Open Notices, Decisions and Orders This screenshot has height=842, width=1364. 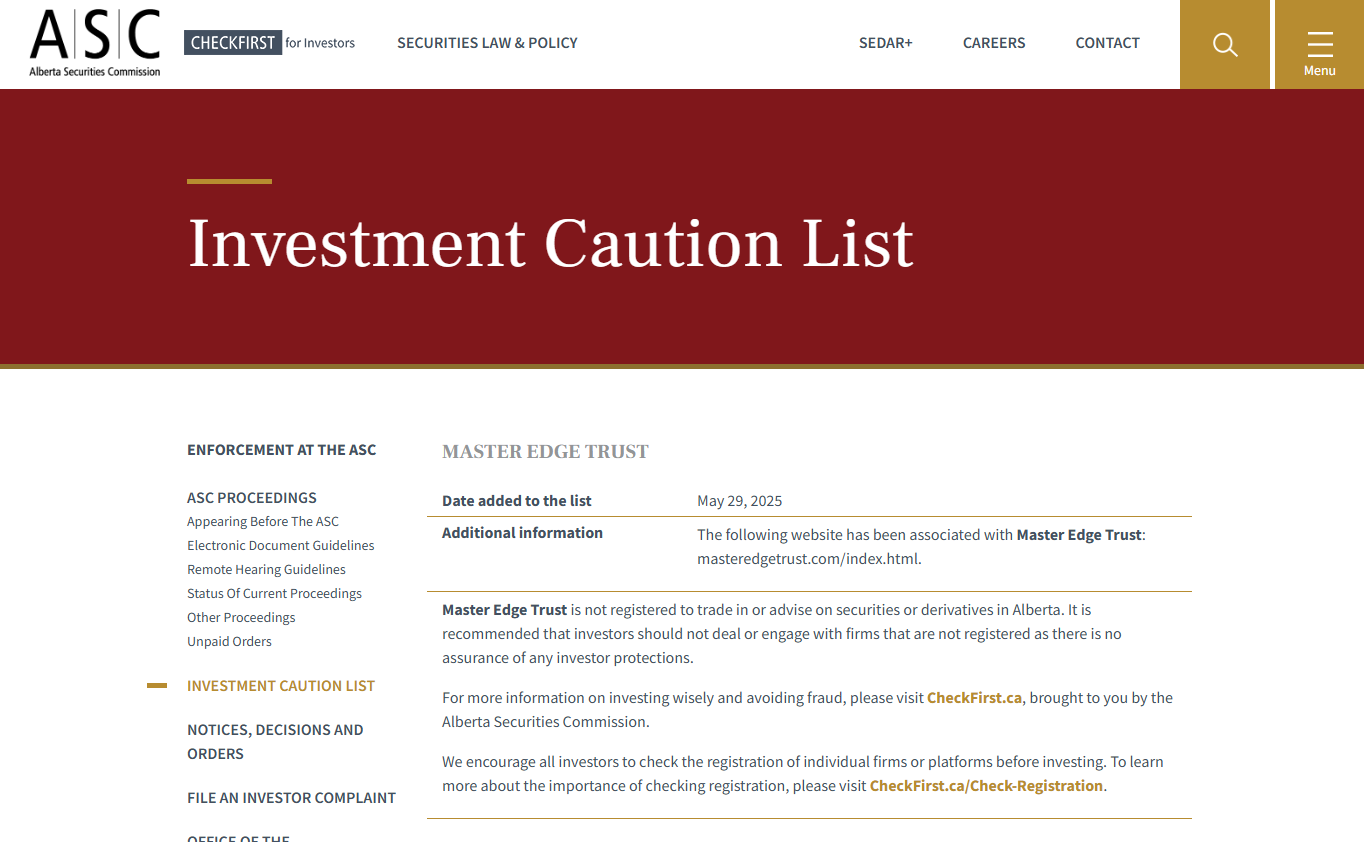[x=275, y=742]
